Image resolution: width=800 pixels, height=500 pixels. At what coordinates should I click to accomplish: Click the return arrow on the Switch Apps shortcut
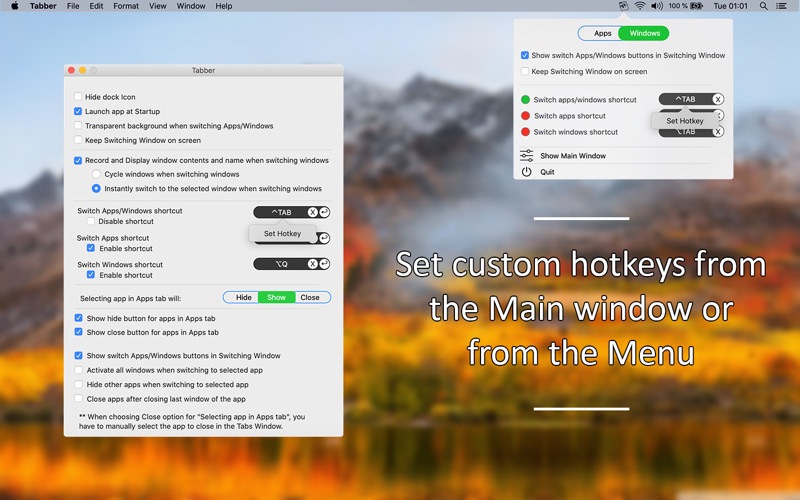coord(324,238)
